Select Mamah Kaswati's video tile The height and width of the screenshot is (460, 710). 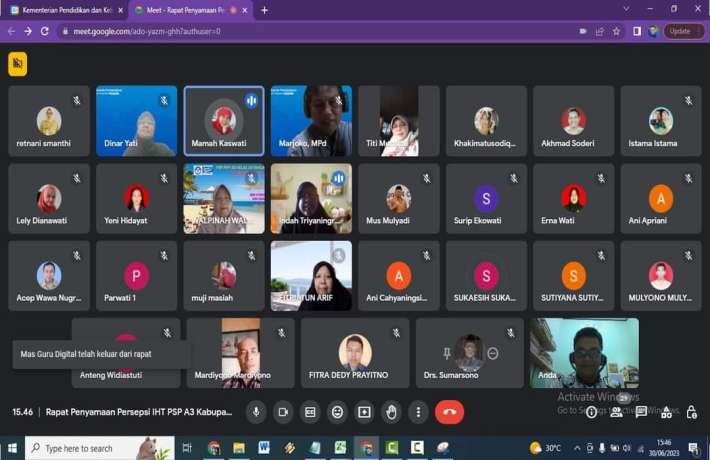click(x=223, y=121)
